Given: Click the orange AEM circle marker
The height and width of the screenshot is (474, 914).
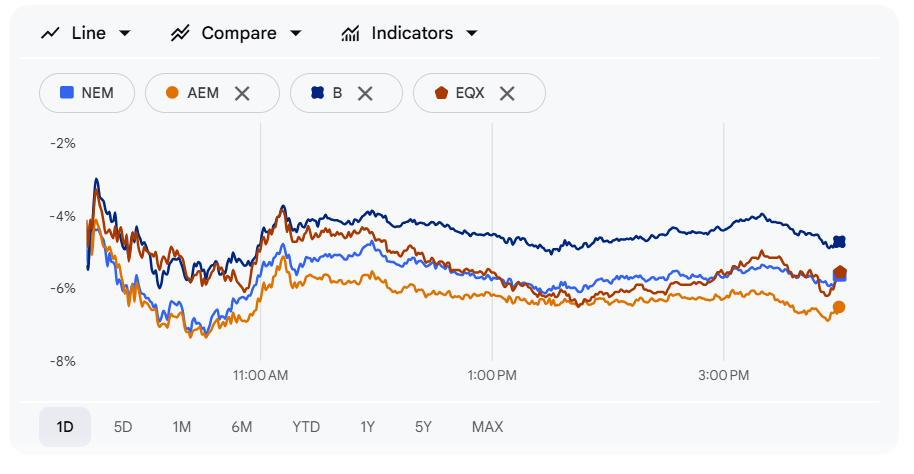Looking at the screenshot, I should coord(172,93).
